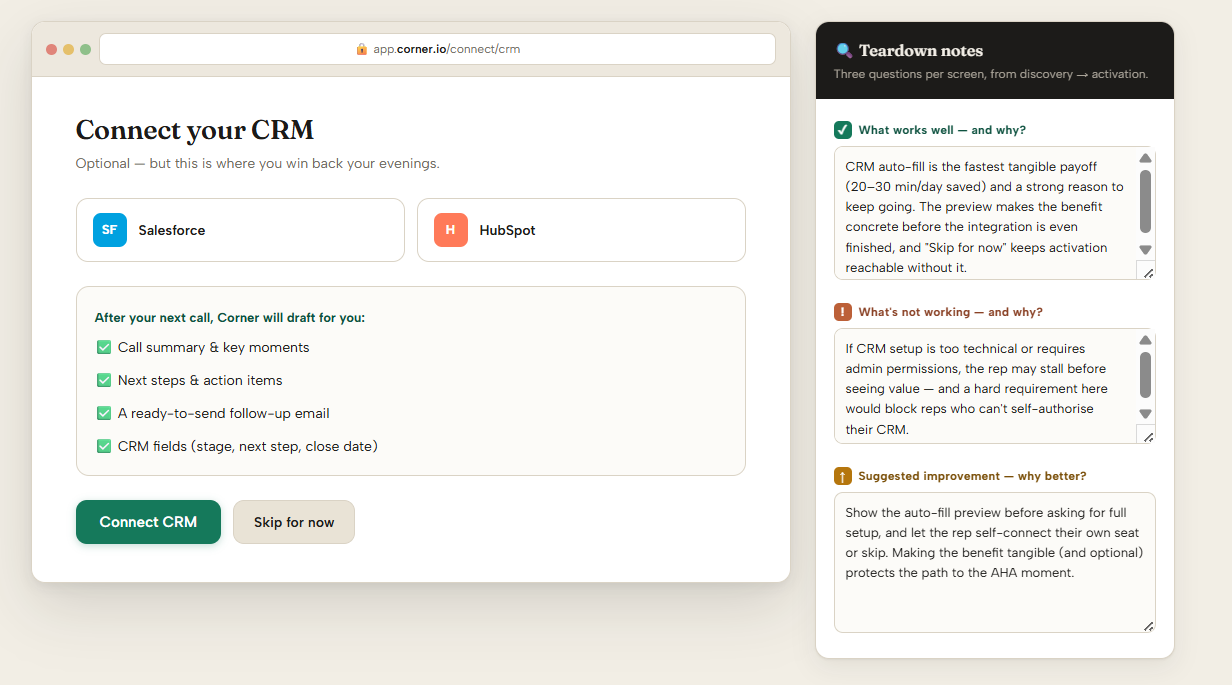Click the yellow minimize window dot

(x=68, y=49)
